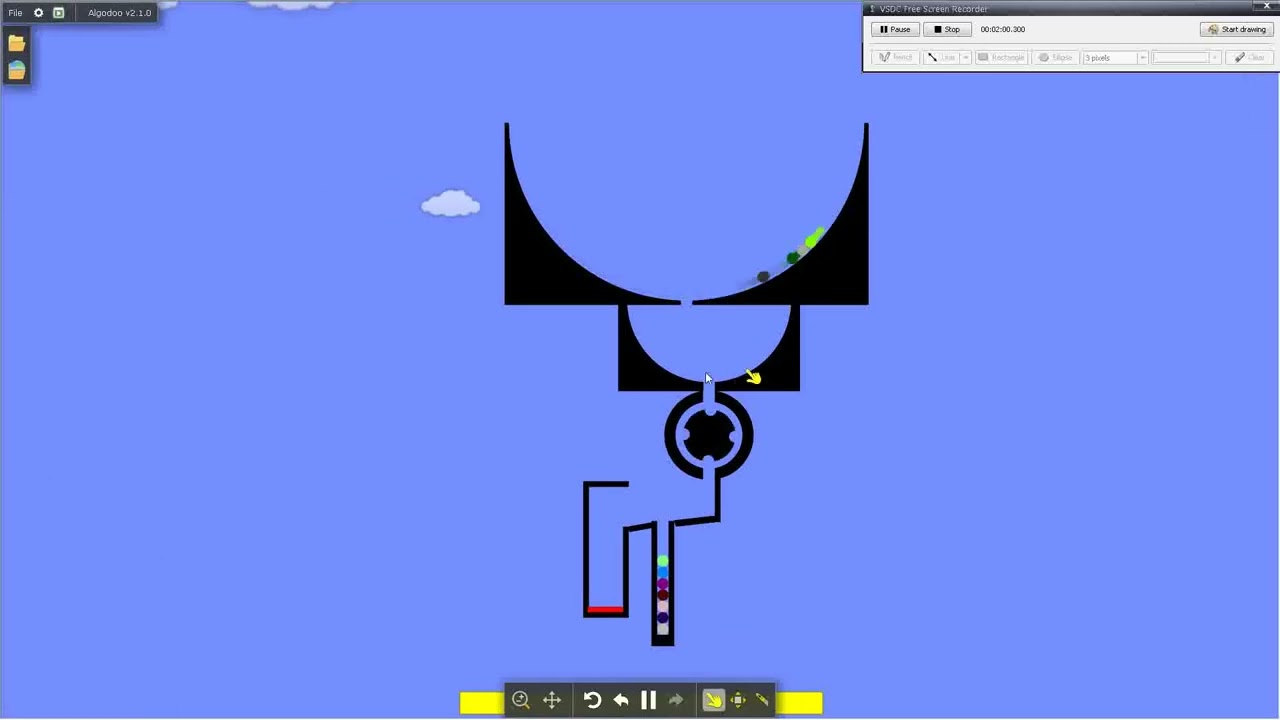Pause the Algodoo simulation
This screenshot has width=1280, height=720.
[648, 700]
